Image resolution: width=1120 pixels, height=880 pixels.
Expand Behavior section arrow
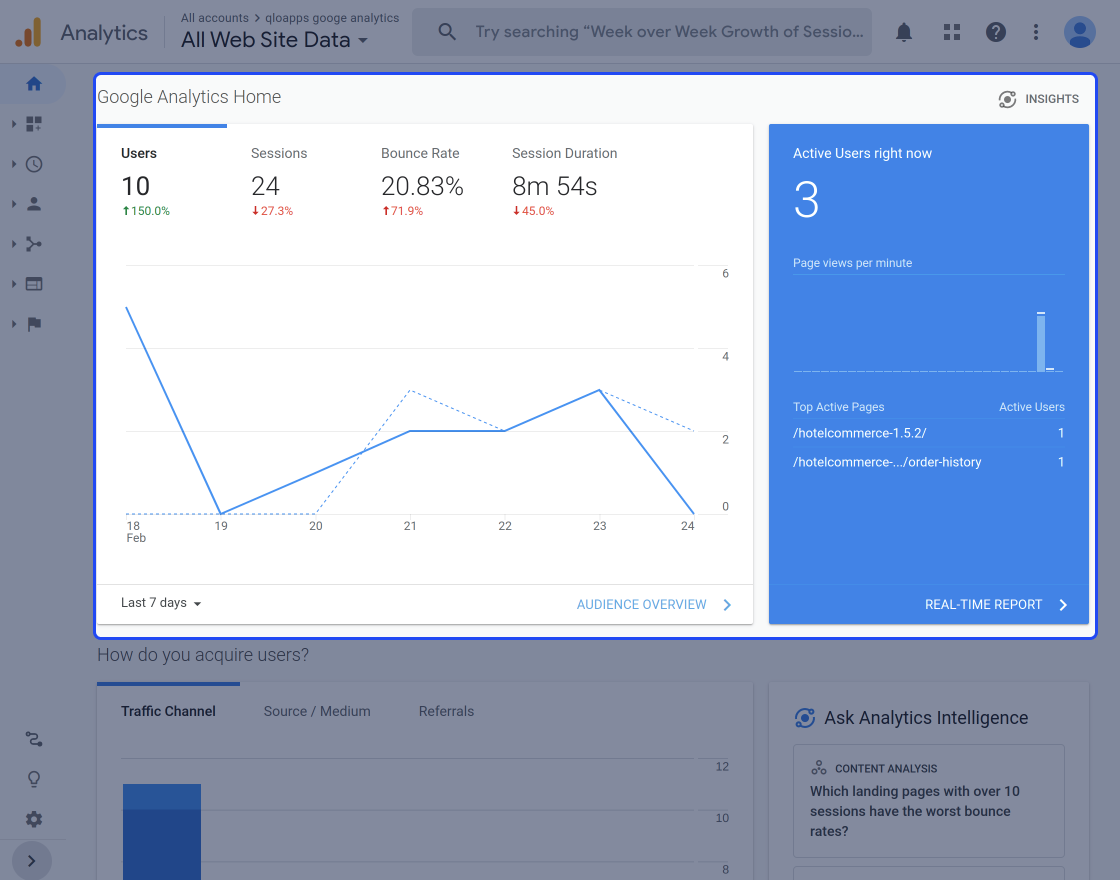point(14,284)
